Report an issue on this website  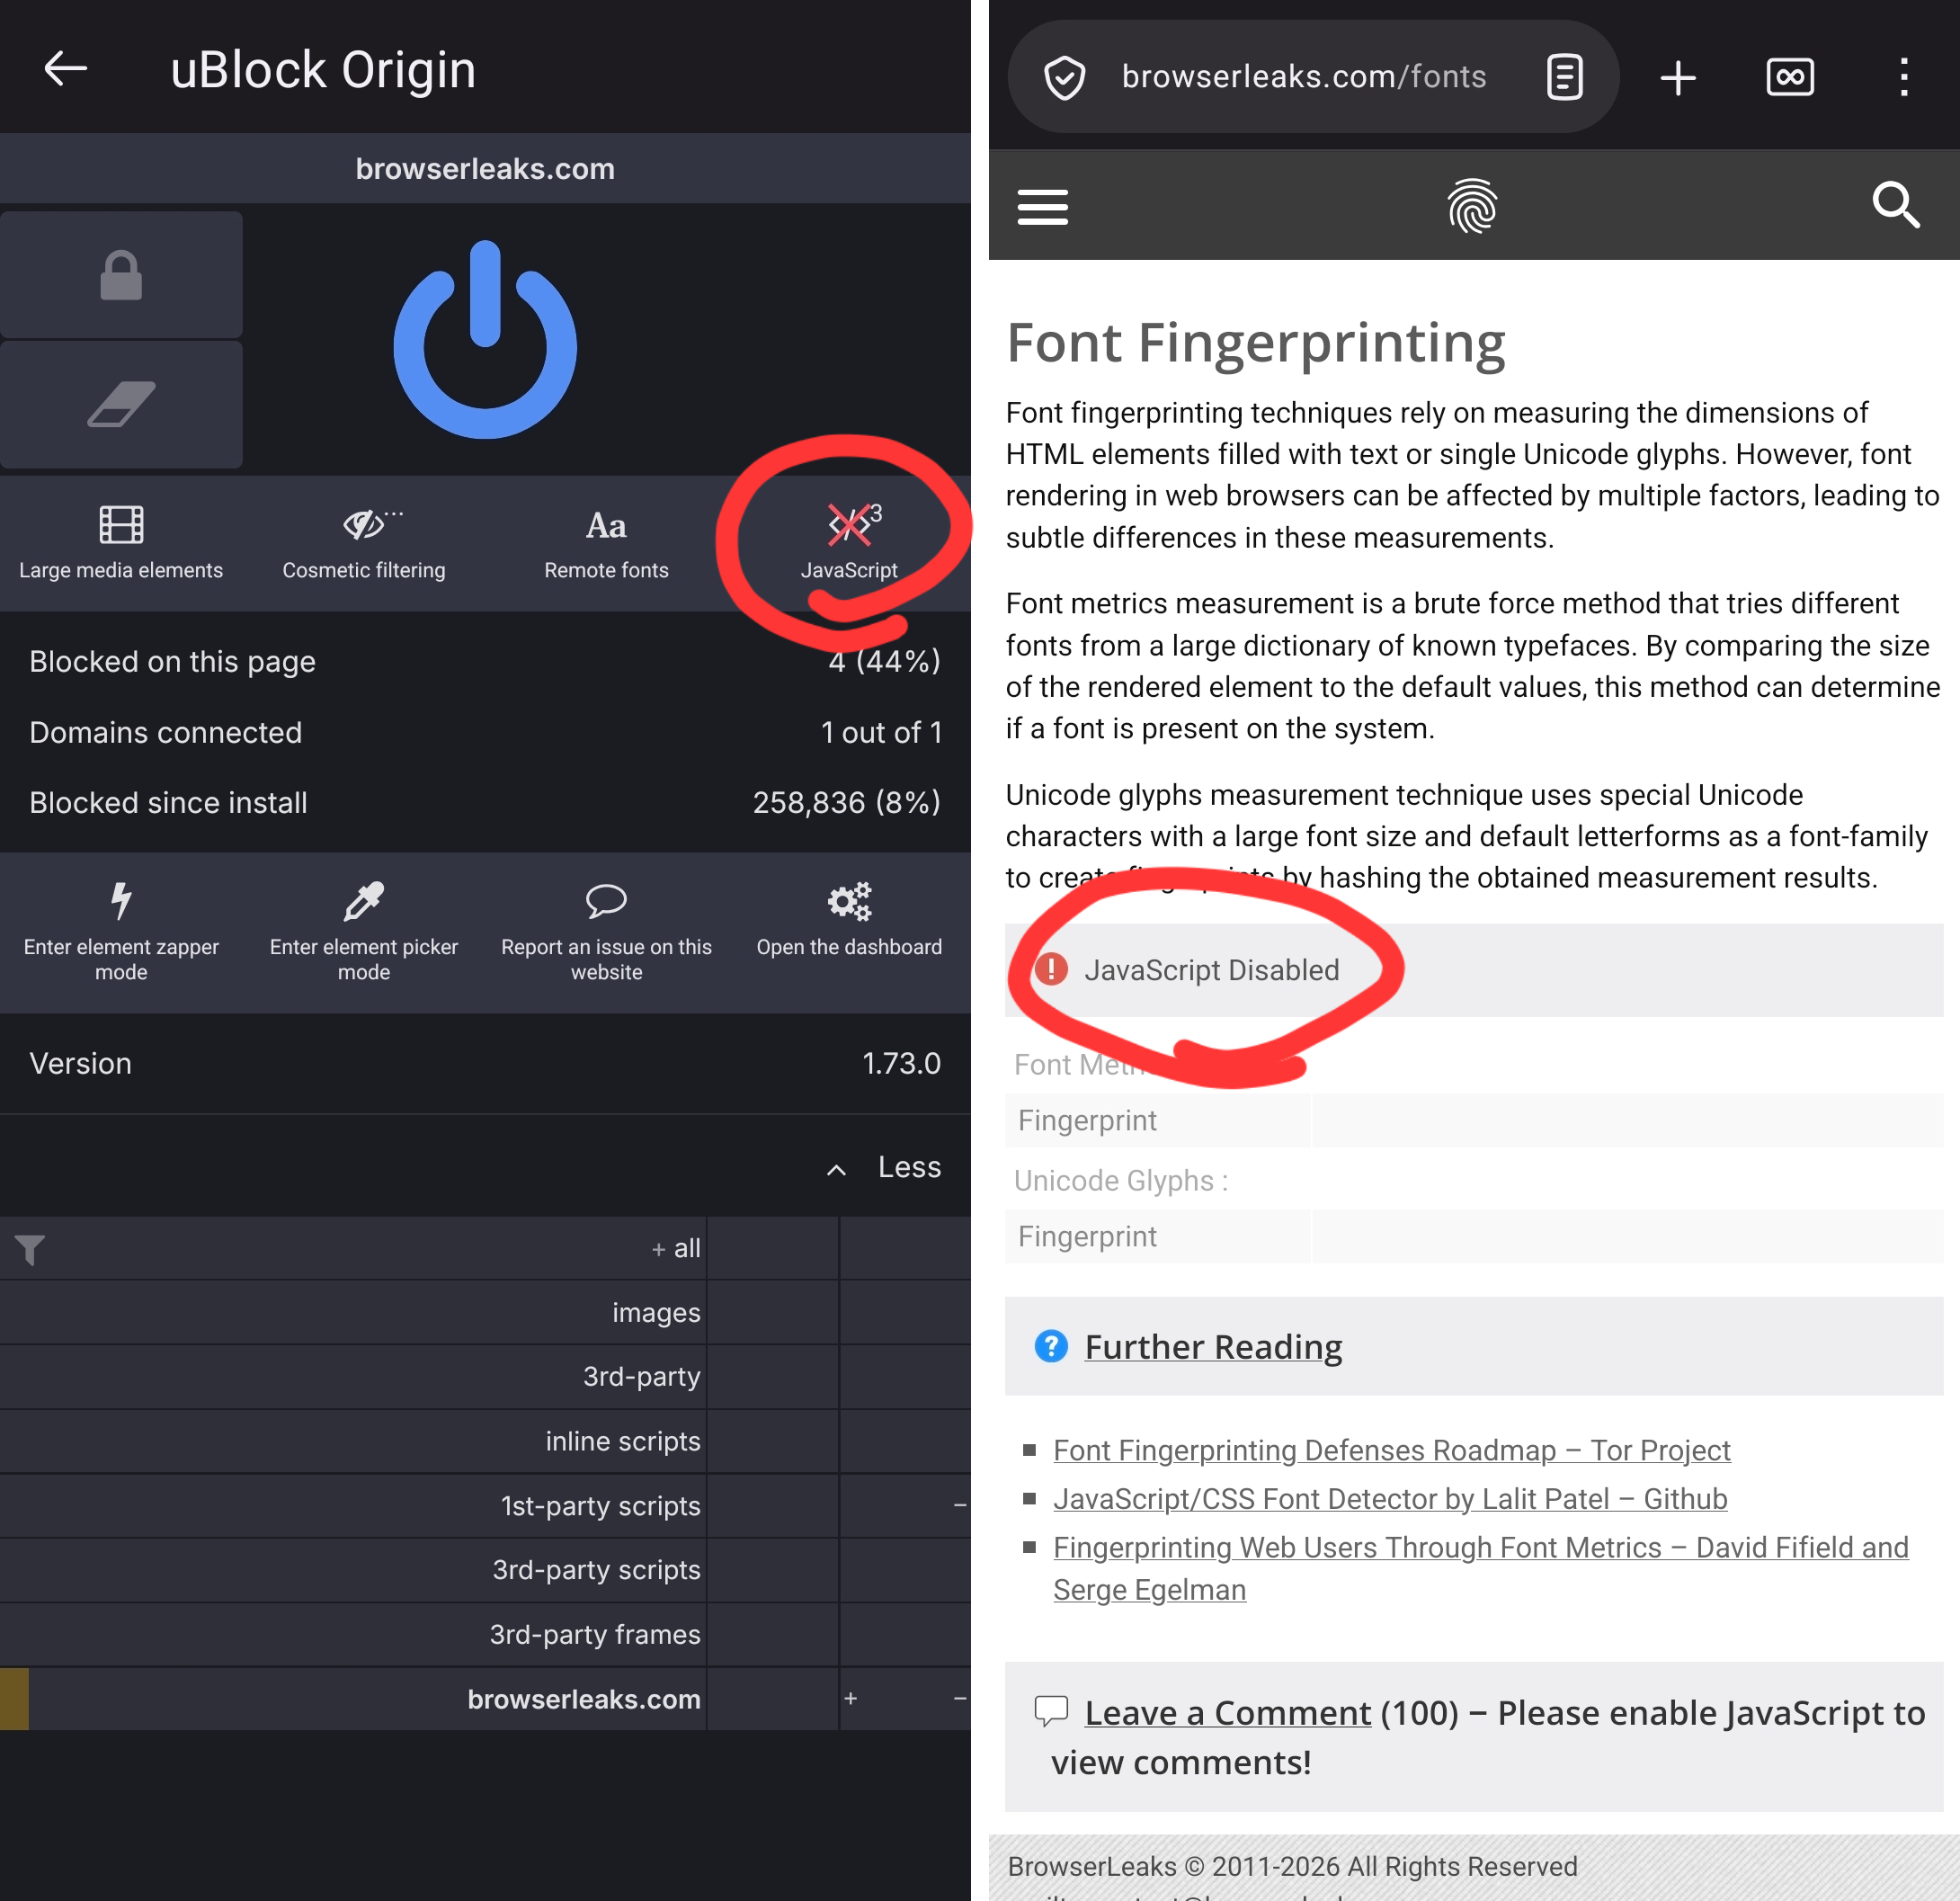tap(606, 932)
